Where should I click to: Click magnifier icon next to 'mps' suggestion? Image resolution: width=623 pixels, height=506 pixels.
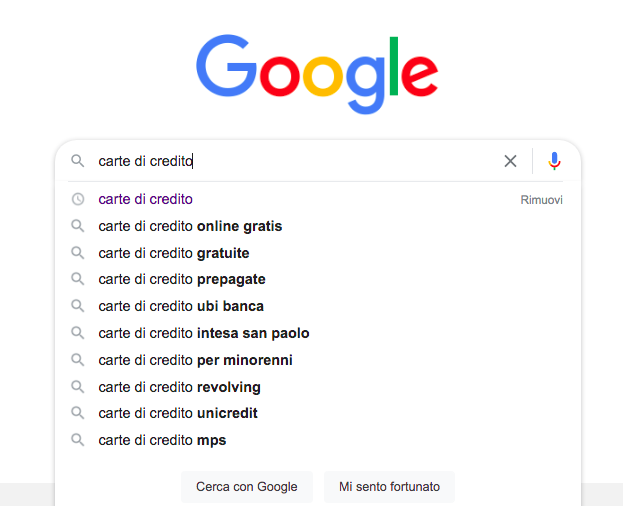77,440
